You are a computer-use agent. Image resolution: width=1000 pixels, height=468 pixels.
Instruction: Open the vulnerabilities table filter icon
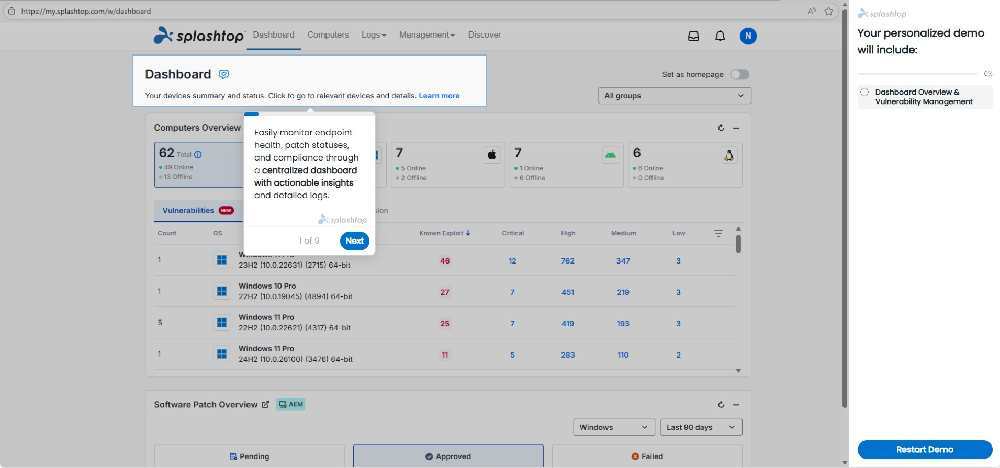718,233
